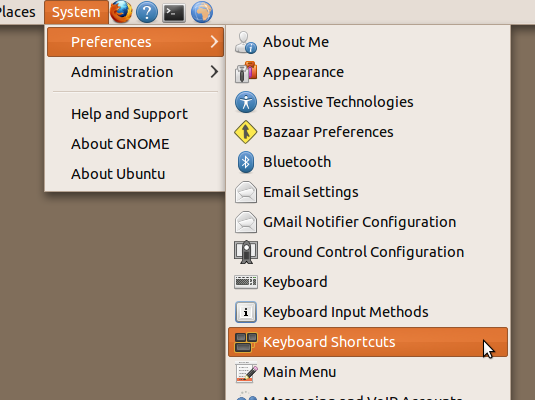This screenshot has width=535, height=400.
Task: Open the help question mark launcher
Action: (147, 13)
